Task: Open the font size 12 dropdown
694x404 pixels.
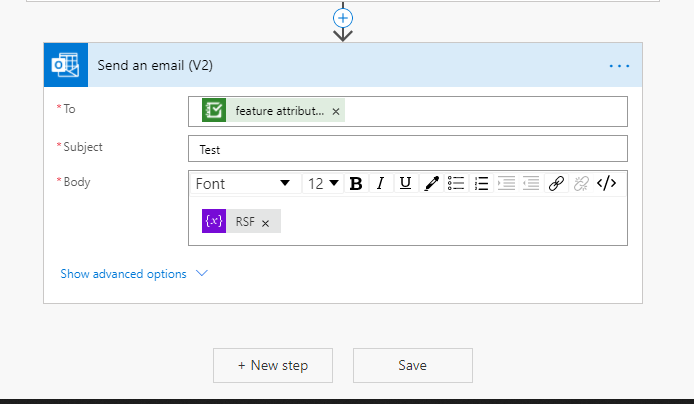Action: (322, 183)
